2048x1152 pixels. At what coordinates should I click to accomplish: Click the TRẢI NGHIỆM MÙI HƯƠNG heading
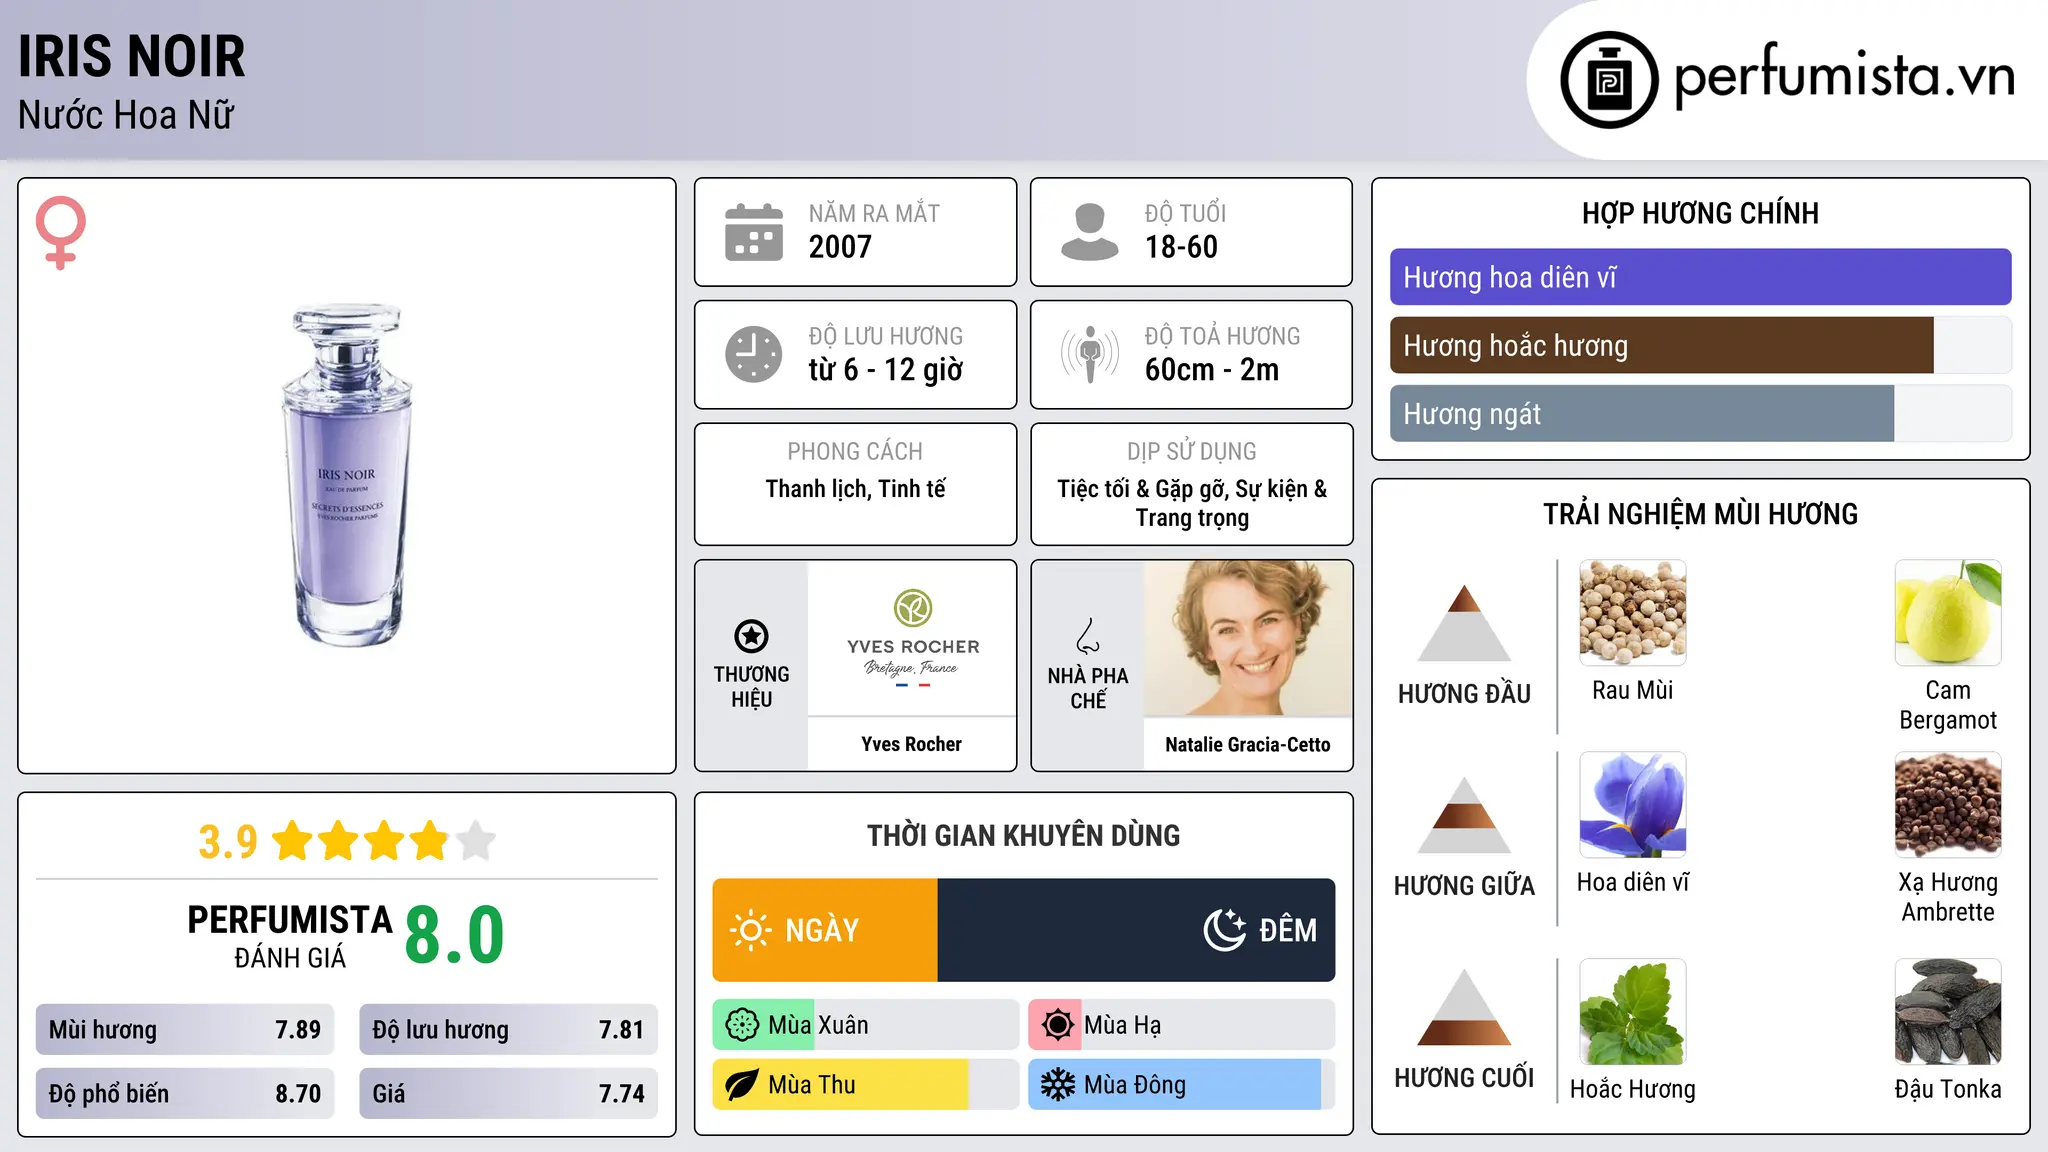click(x=1700, y=514)
